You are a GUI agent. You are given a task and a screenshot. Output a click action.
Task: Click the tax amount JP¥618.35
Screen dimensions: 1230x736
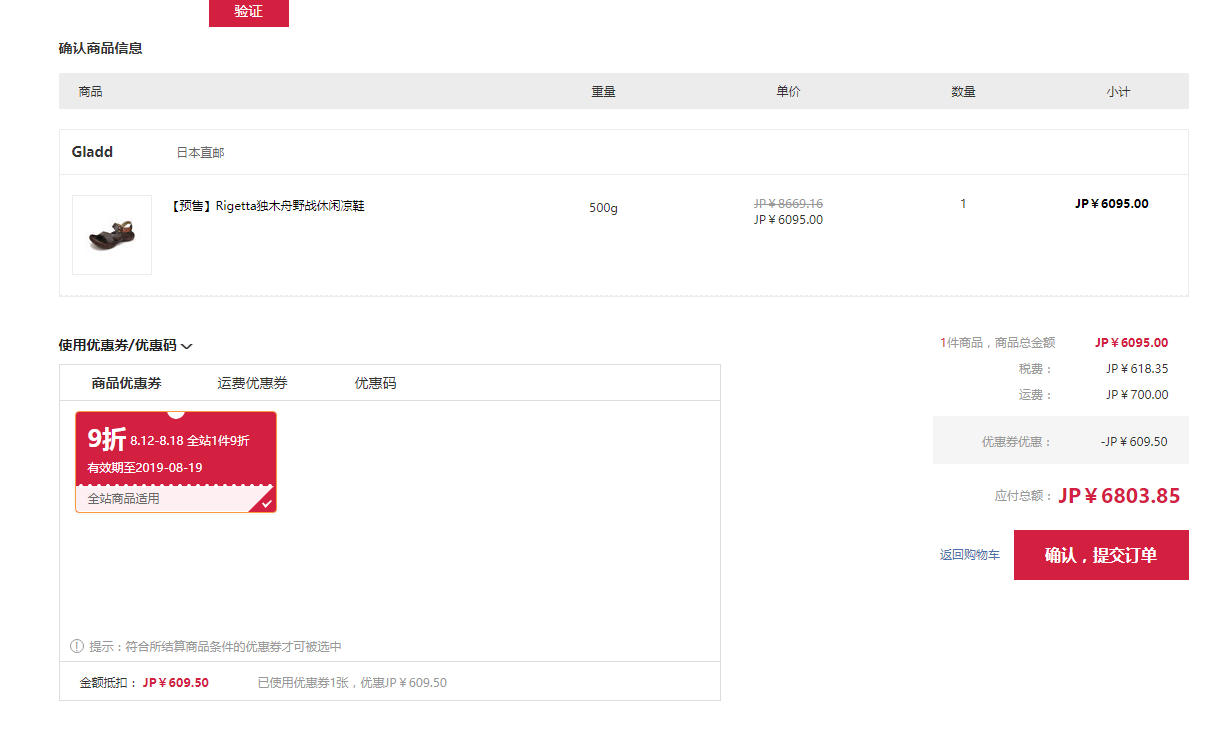pos(1137,369)
